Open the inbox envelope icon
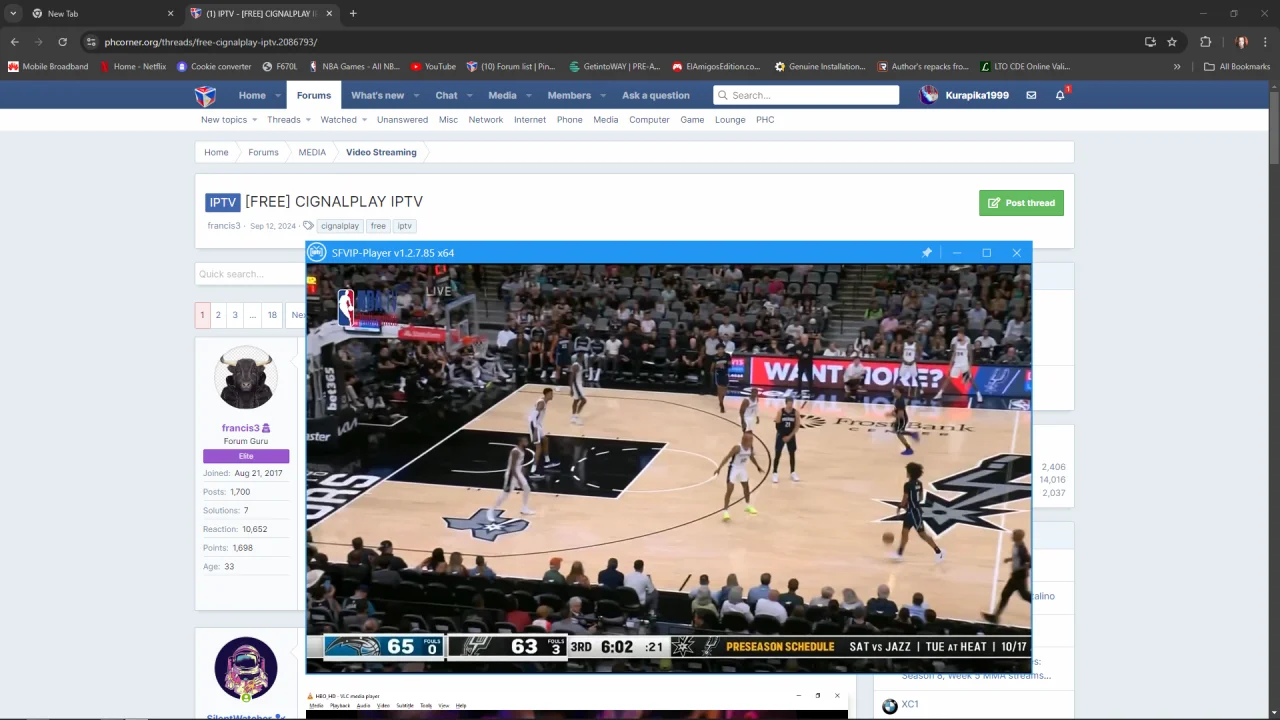 click(1031, 95)
